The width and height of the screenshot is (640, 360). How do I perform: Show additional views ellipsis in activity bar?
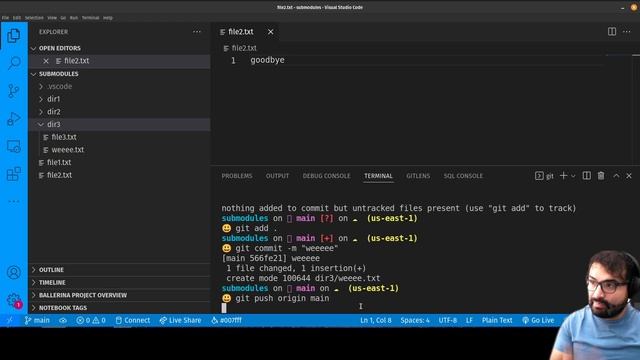(x=13, y=201)
